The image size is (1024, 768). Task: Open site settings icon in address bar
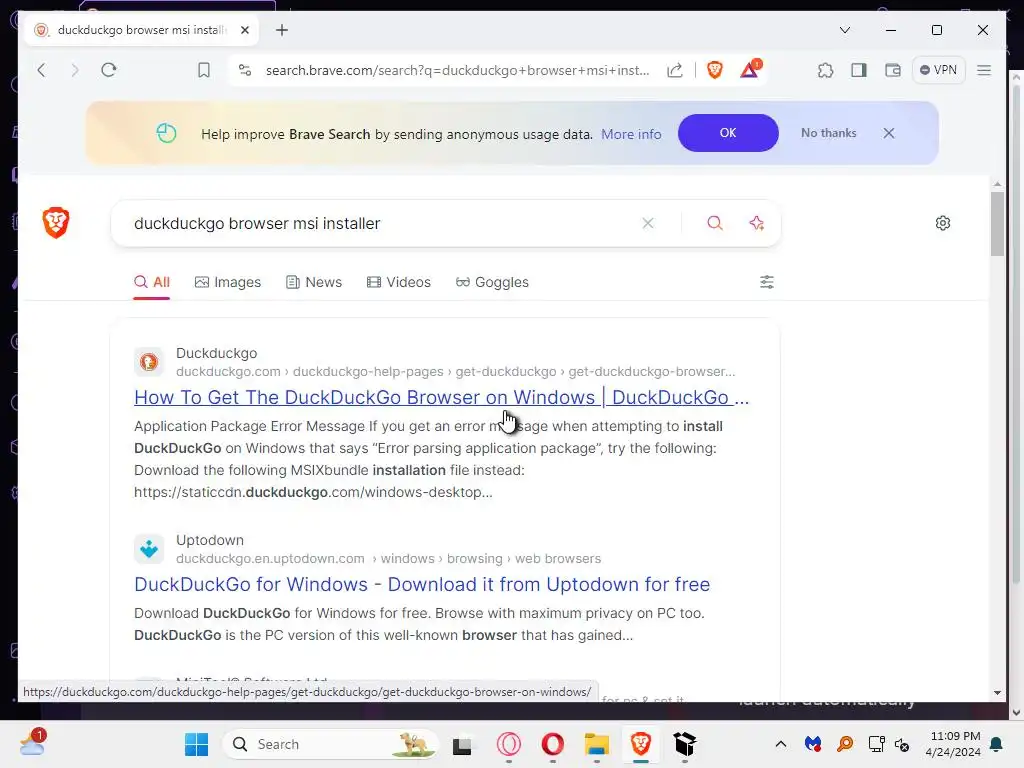coord(245,70)
